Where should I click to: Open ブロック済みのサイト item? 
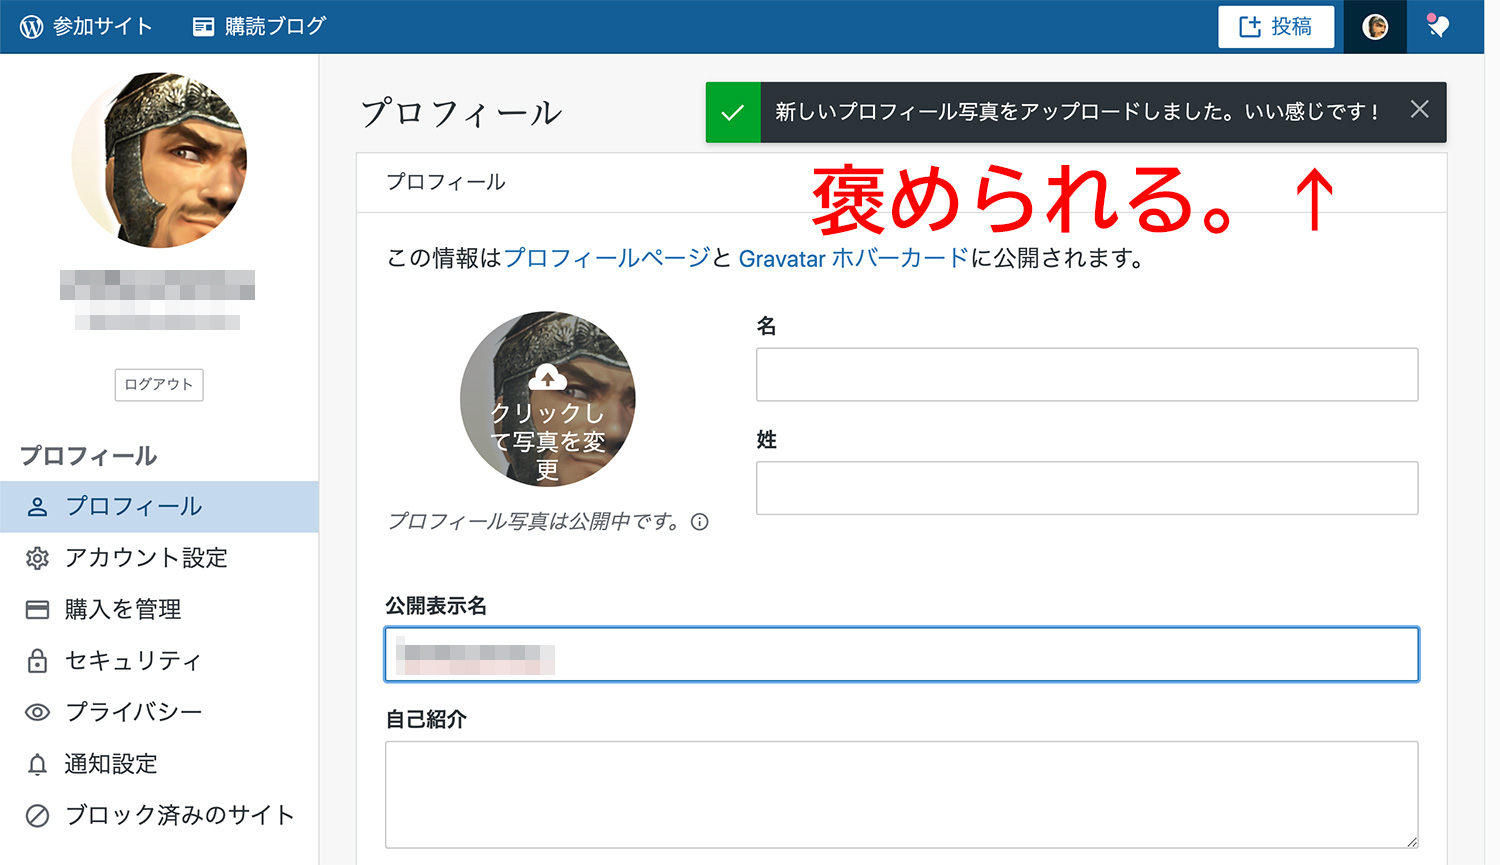pos(180,815)
